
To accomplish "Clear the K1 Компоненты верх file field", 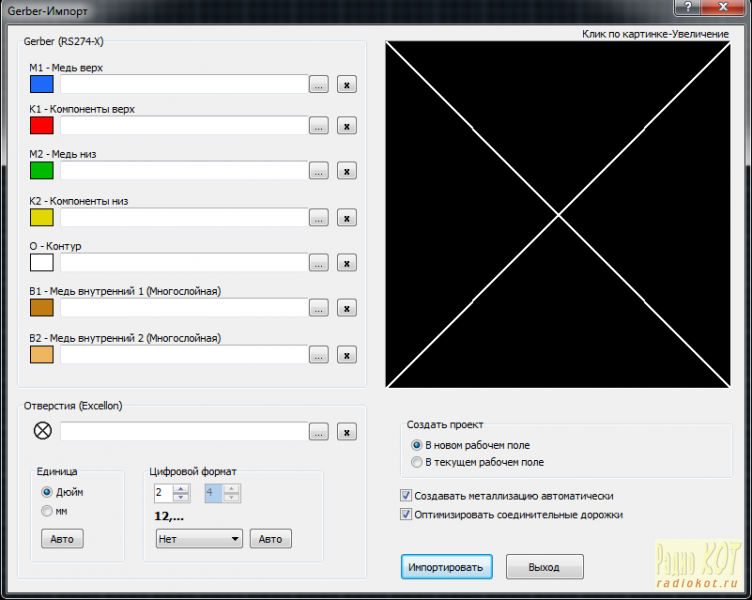I will tap(347, 126).
